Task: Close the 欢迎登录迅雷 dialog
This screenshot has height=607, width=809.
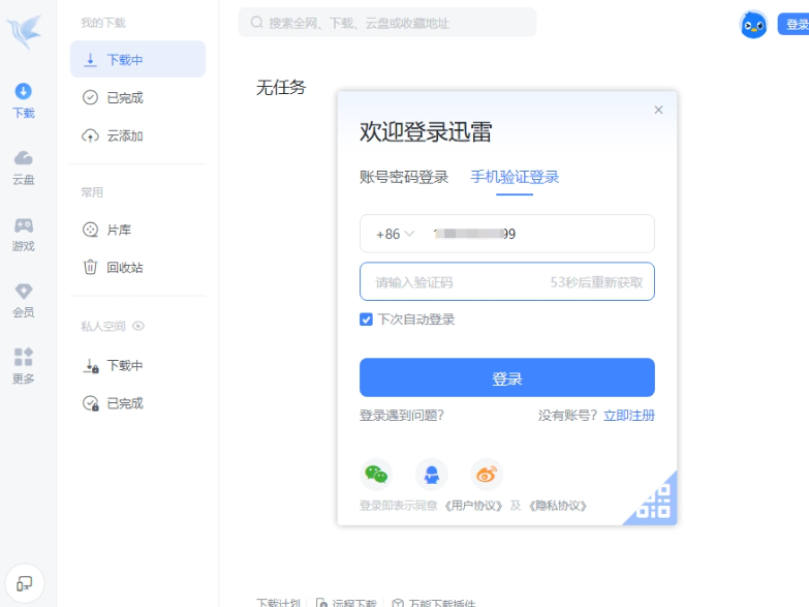Action: click(x=658, y=110)
